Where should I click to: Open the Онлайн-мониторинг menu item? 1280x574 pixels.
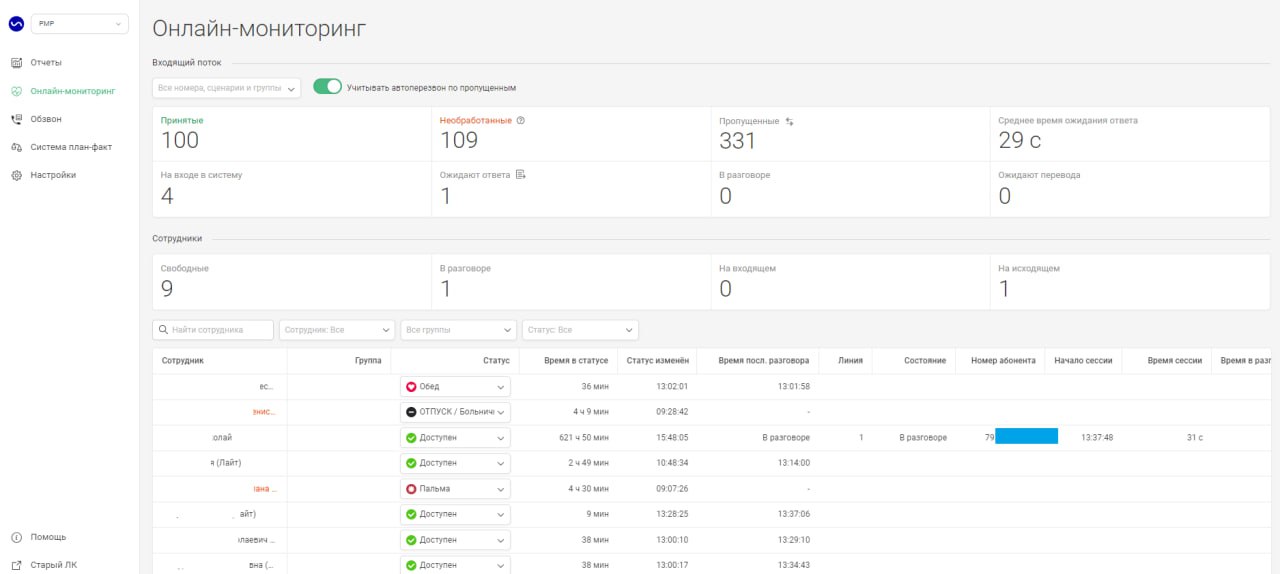point(72,91)
